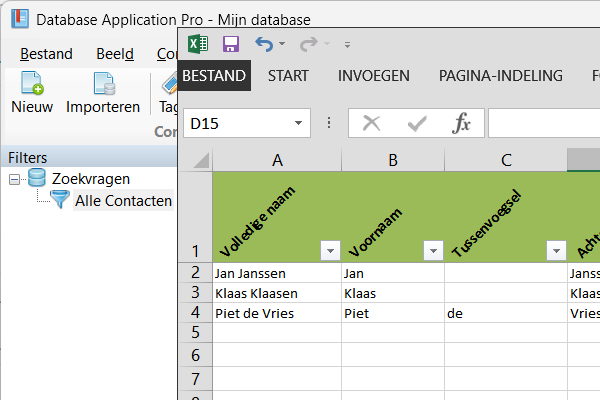
Task: Click the Importeren toolbar icon
Action: point(103,84)
